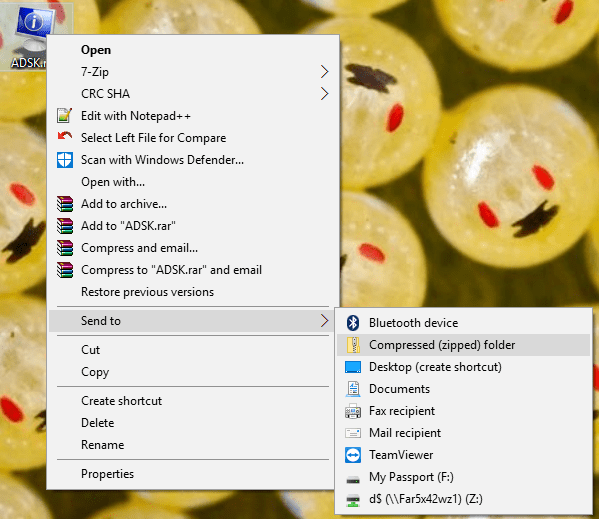Select Copy from context menu
The width and height of the screenshot is (599, 519).
point(193,372)
